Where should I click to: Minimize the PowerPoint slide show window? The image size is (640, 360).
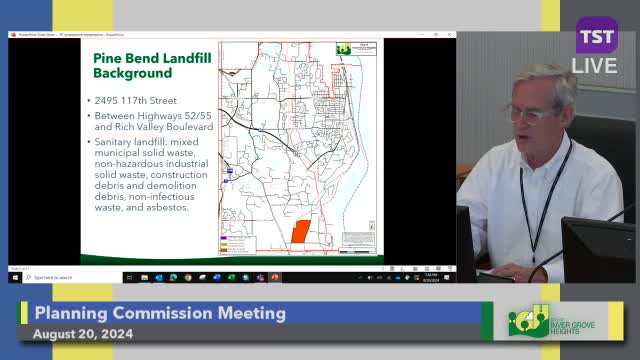422,35
